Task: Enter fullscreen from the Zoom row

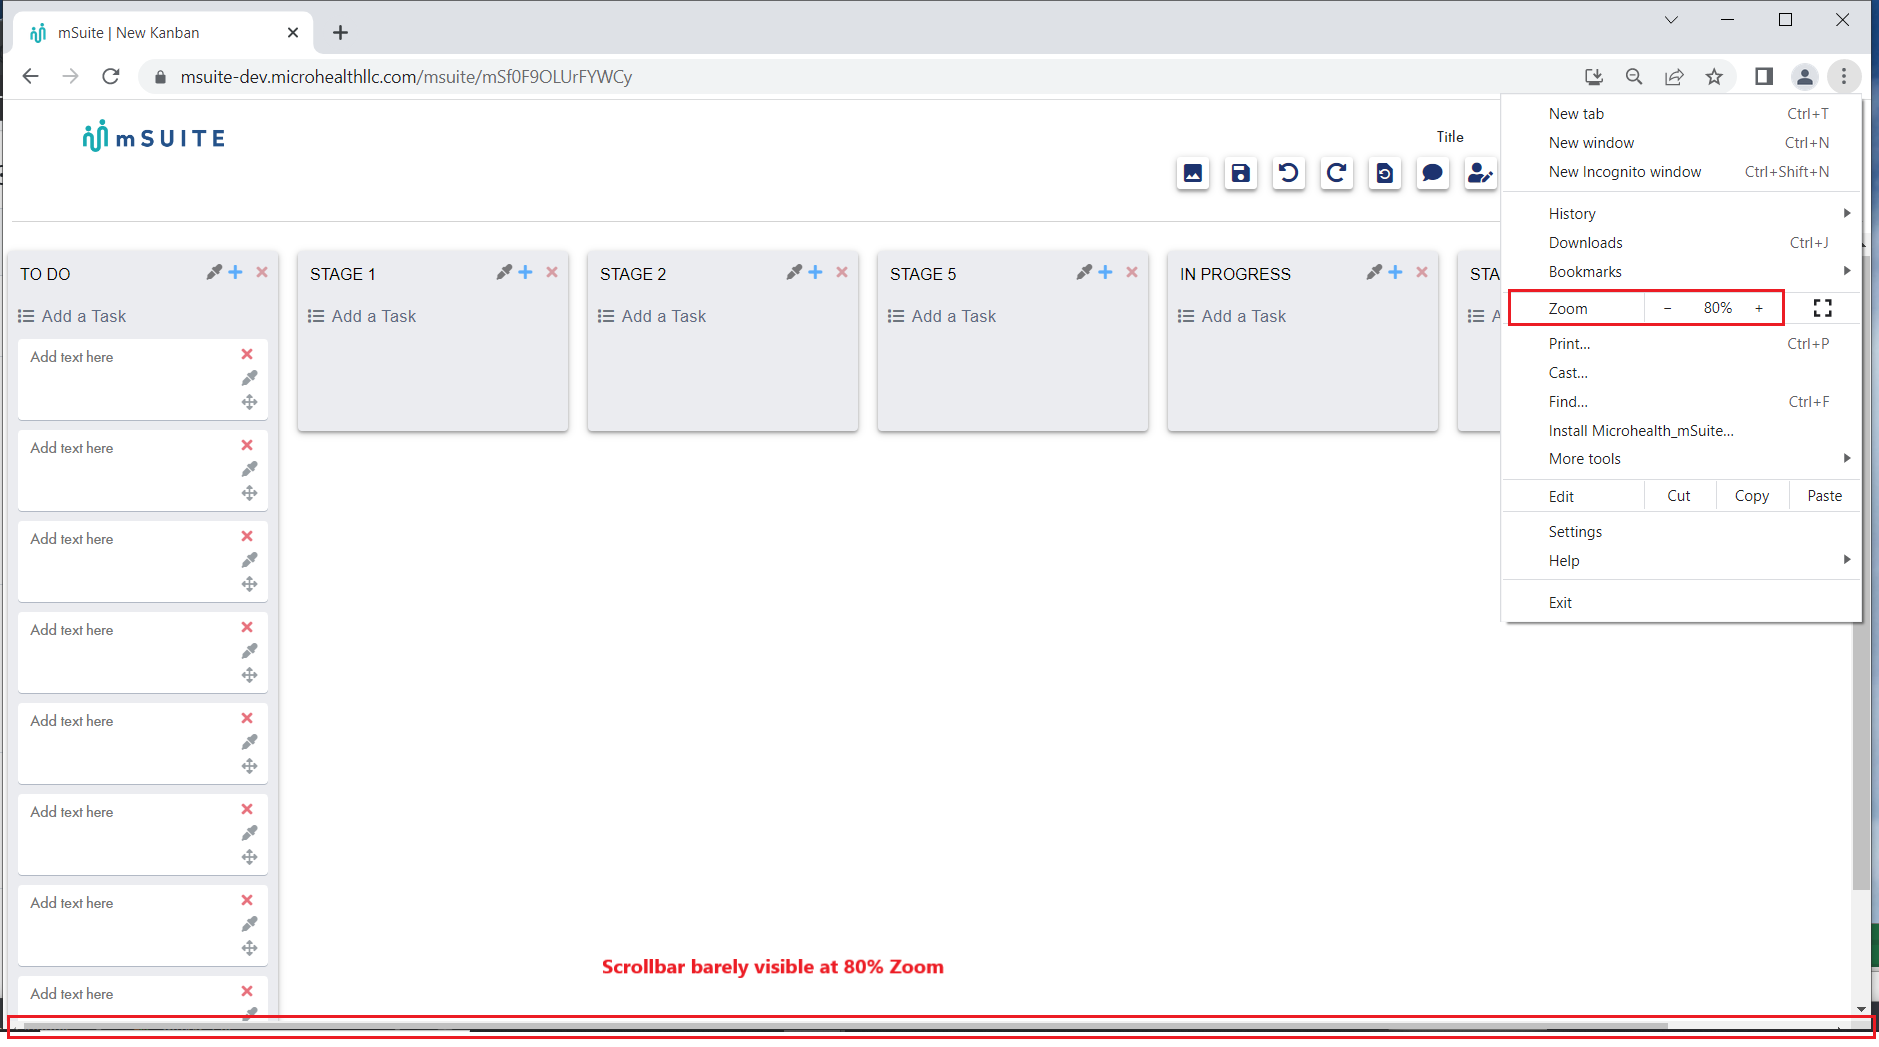Action: click(1822, 307)
